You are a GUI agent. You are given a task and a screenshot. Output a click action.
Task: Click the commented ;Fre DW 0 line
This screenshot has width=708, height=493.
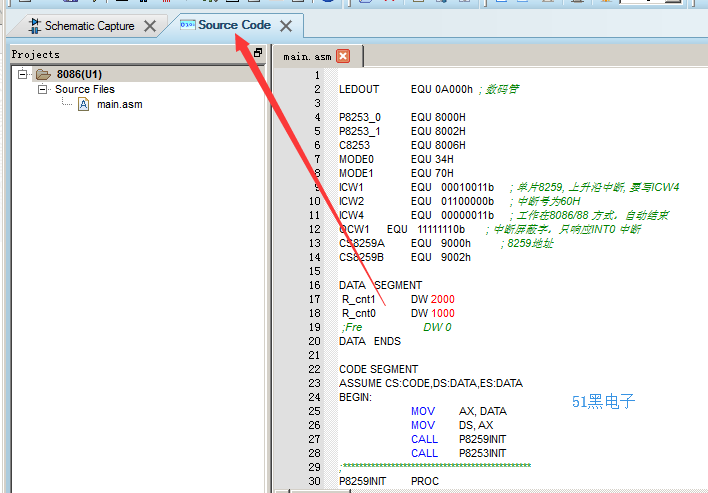(396, 327)
